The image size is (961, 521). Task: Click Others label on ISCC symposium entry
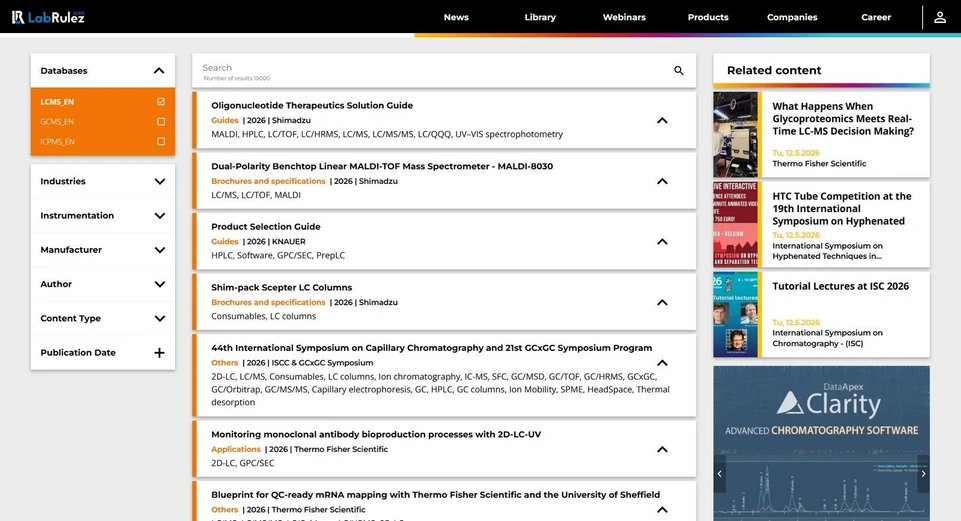tap(224, 363)
